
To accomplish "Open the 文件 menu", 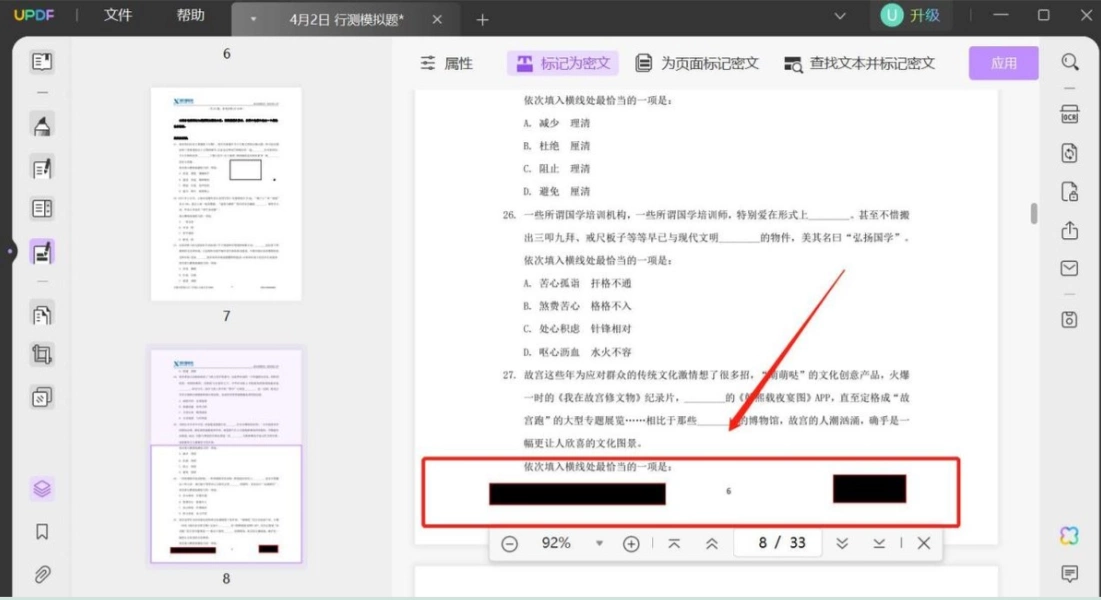I will (118, 15).
